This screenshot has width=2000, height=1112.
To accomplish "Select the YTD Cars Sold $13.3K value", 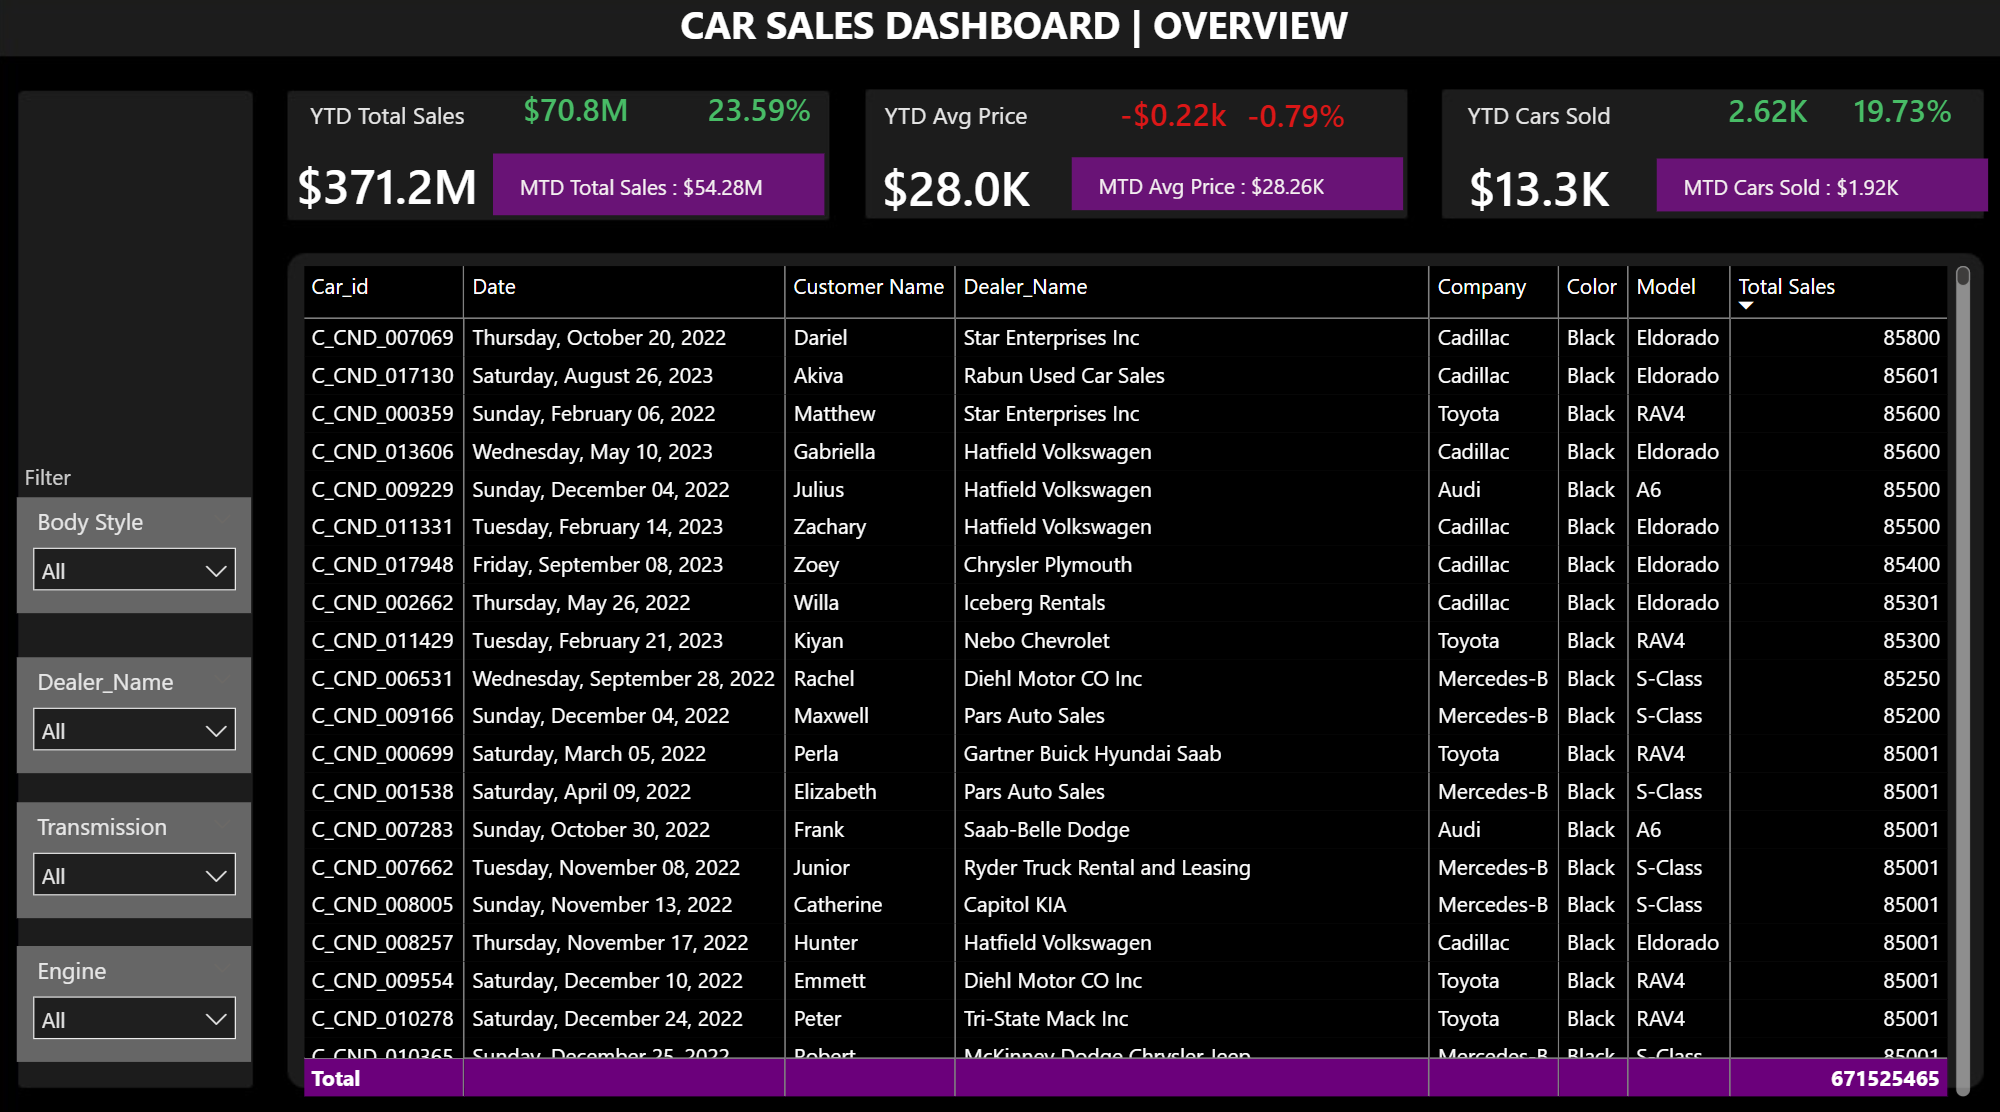I will tap(1539, 189).
